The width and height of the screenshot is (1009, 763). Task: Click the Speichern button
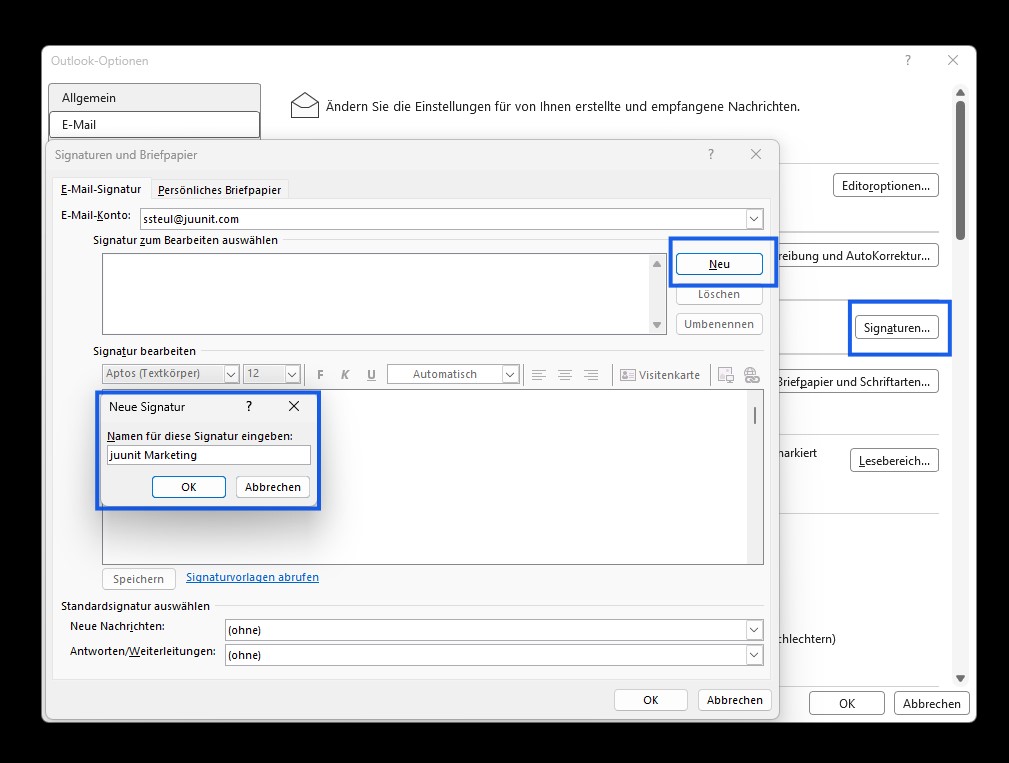[138, 579]
